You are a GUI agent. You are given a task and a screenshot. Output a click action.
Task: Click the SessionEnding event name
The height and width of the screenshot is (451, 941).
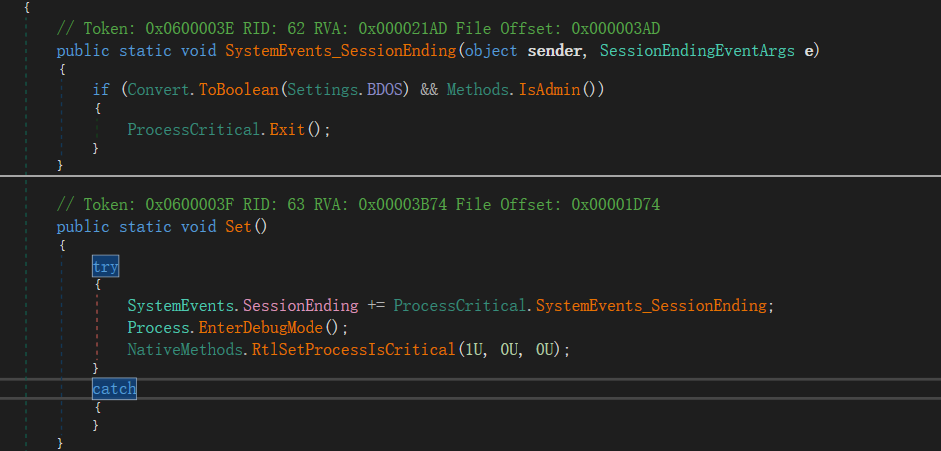tap(300, 306)
